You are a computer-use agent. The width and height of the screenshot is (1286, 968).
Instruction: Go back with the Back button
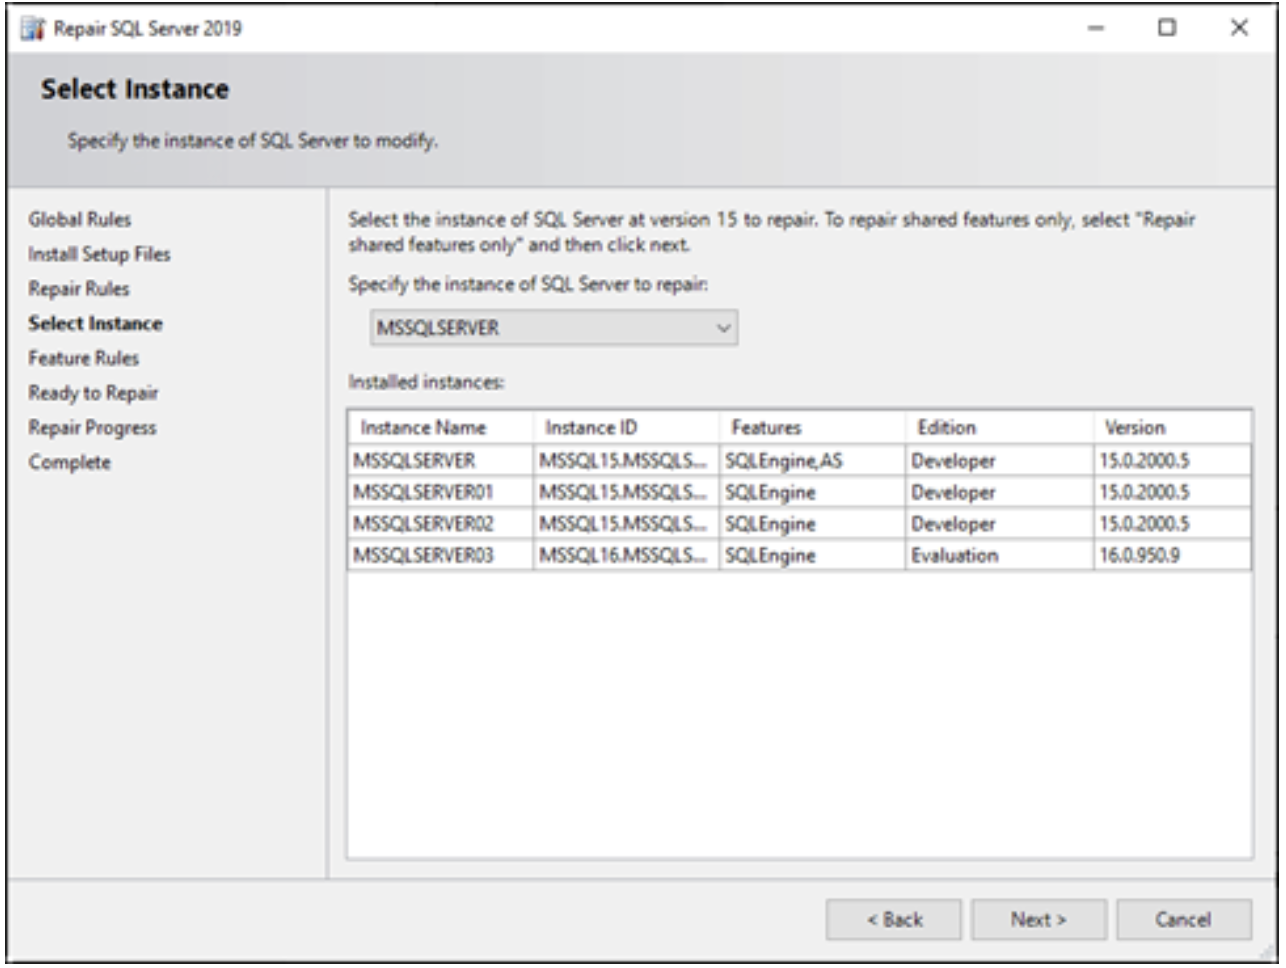tap(894, 920)
